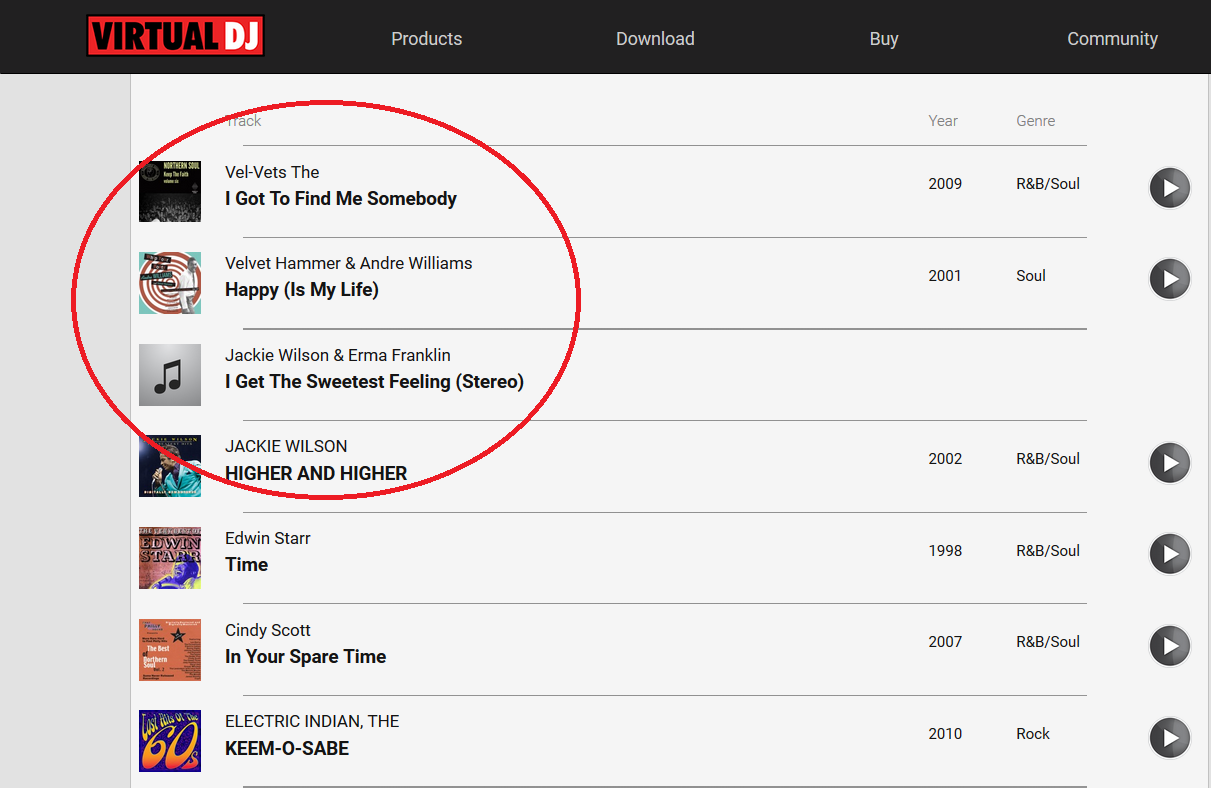Click the year 2002 for HIGHER AND HIGHER
The width and height of the screenshot is (1211, 788).
pyautogui.click(x=945, y=459)
